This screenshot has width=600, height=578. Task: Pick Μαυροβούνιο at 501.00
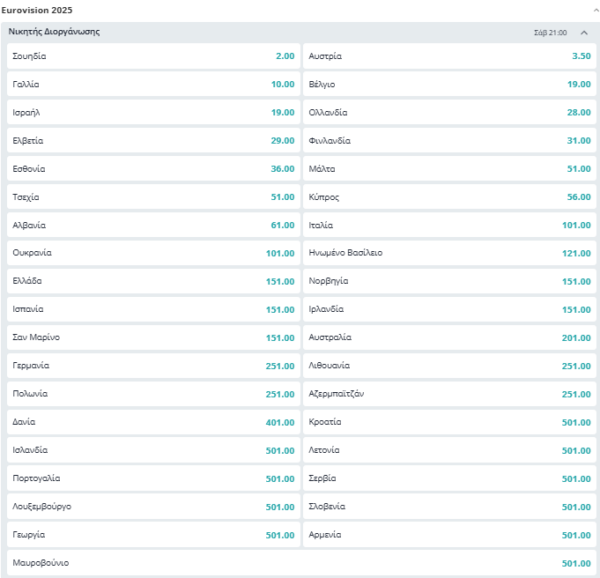(x=302, y=563)
